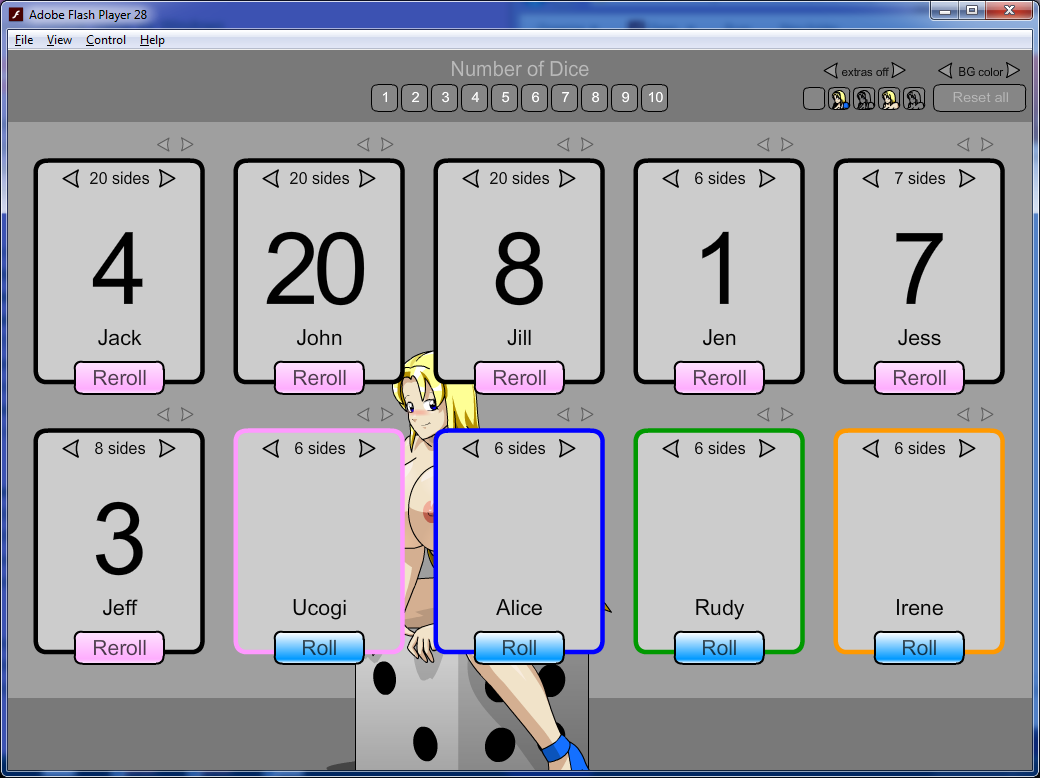Choose the colored blonde character icon with blue dot

click(839, 98)
